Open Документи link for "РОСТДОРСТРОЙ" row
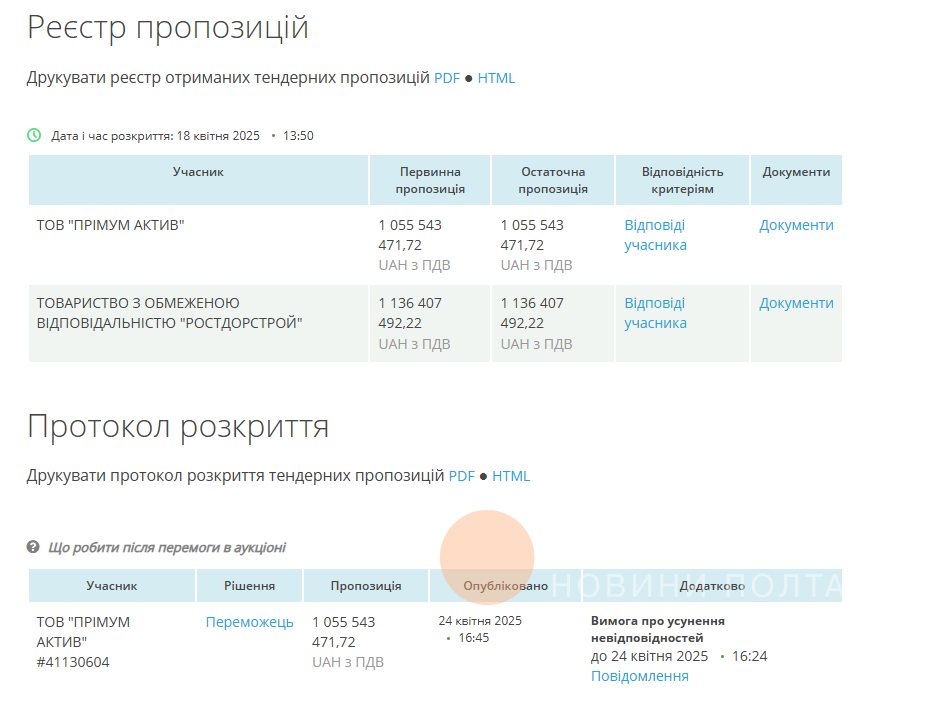Viewport: 945px width, 705px height. pos(796,303)
